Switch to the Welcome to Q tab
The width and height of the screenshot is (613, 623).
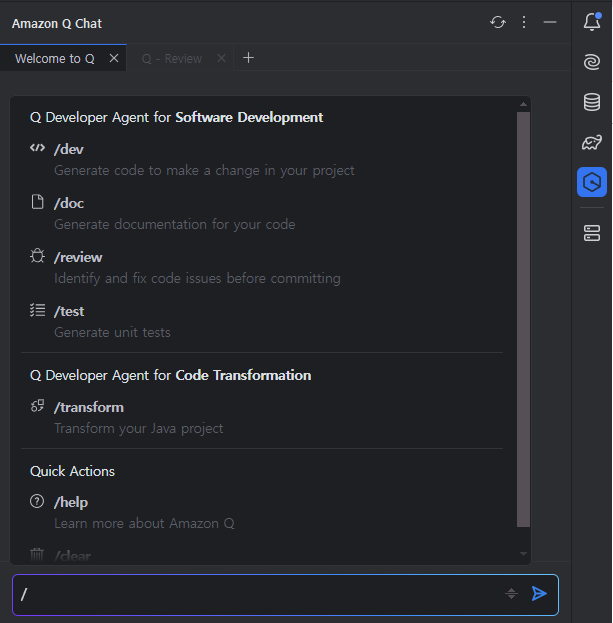coord(55,58)
